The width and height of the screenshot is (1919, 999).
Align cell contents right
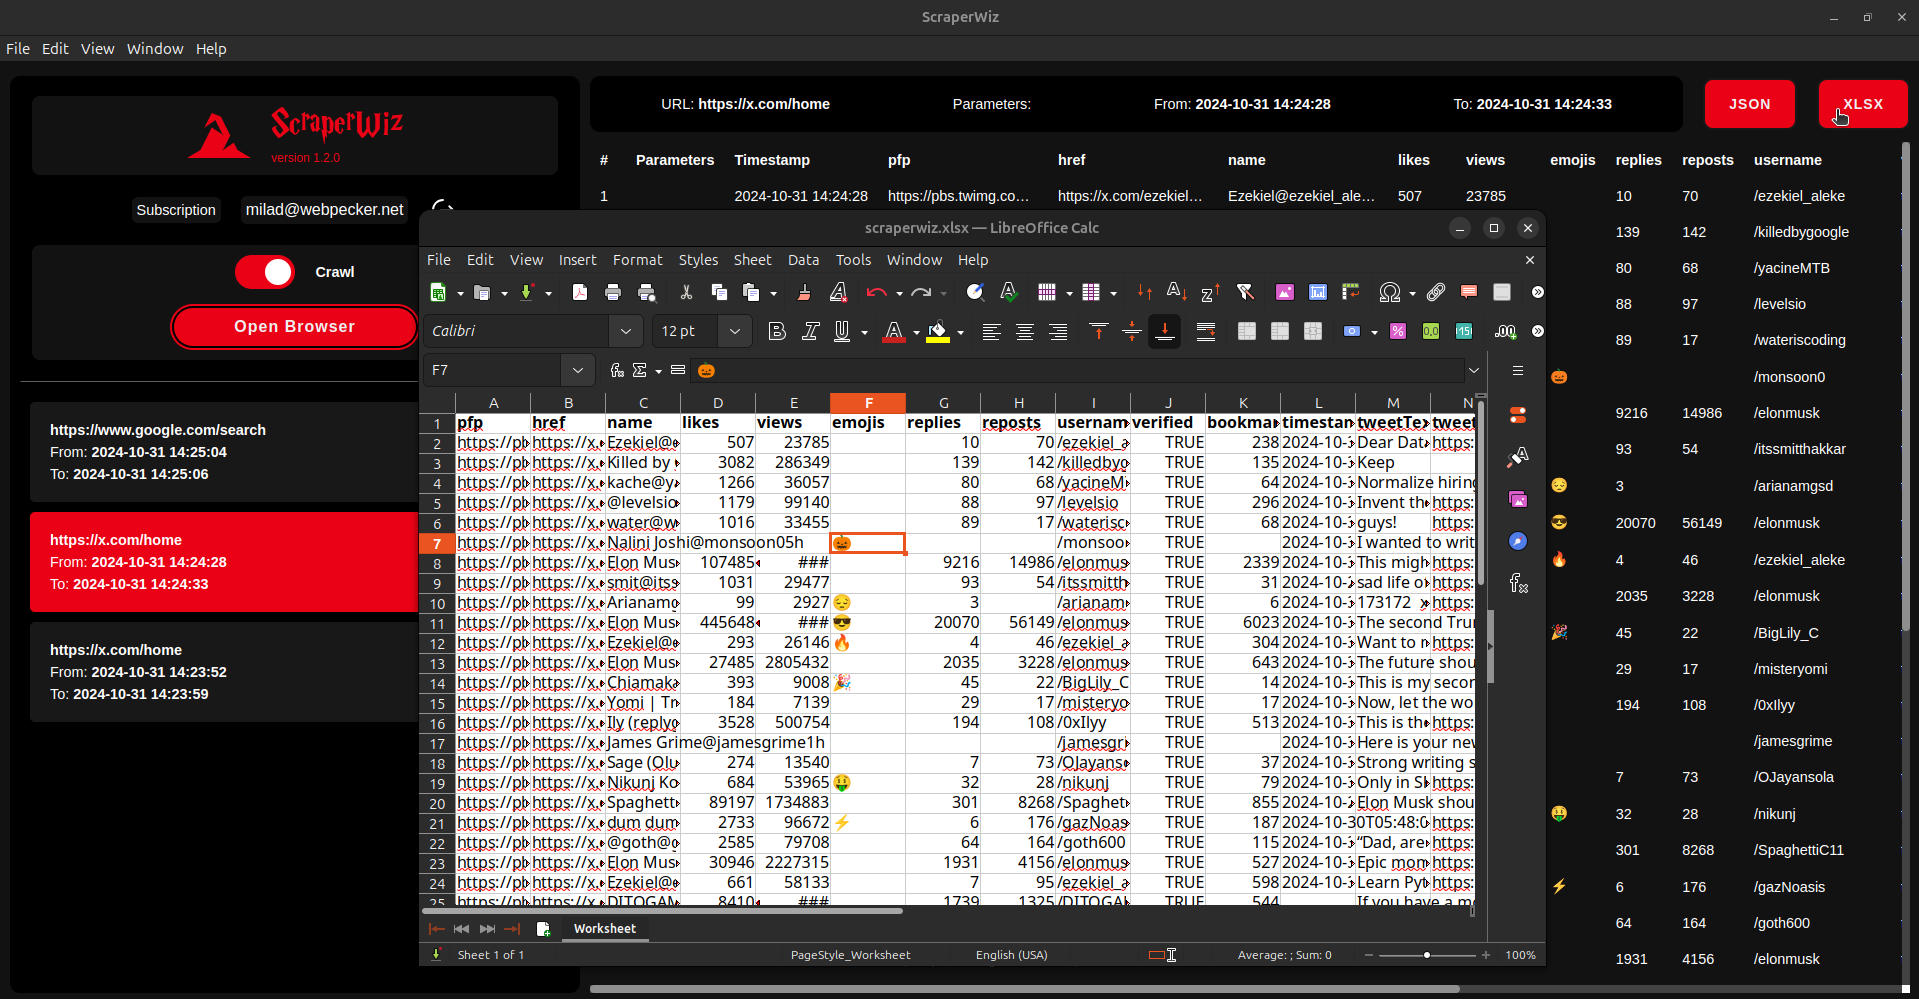tap(1058, 331)
